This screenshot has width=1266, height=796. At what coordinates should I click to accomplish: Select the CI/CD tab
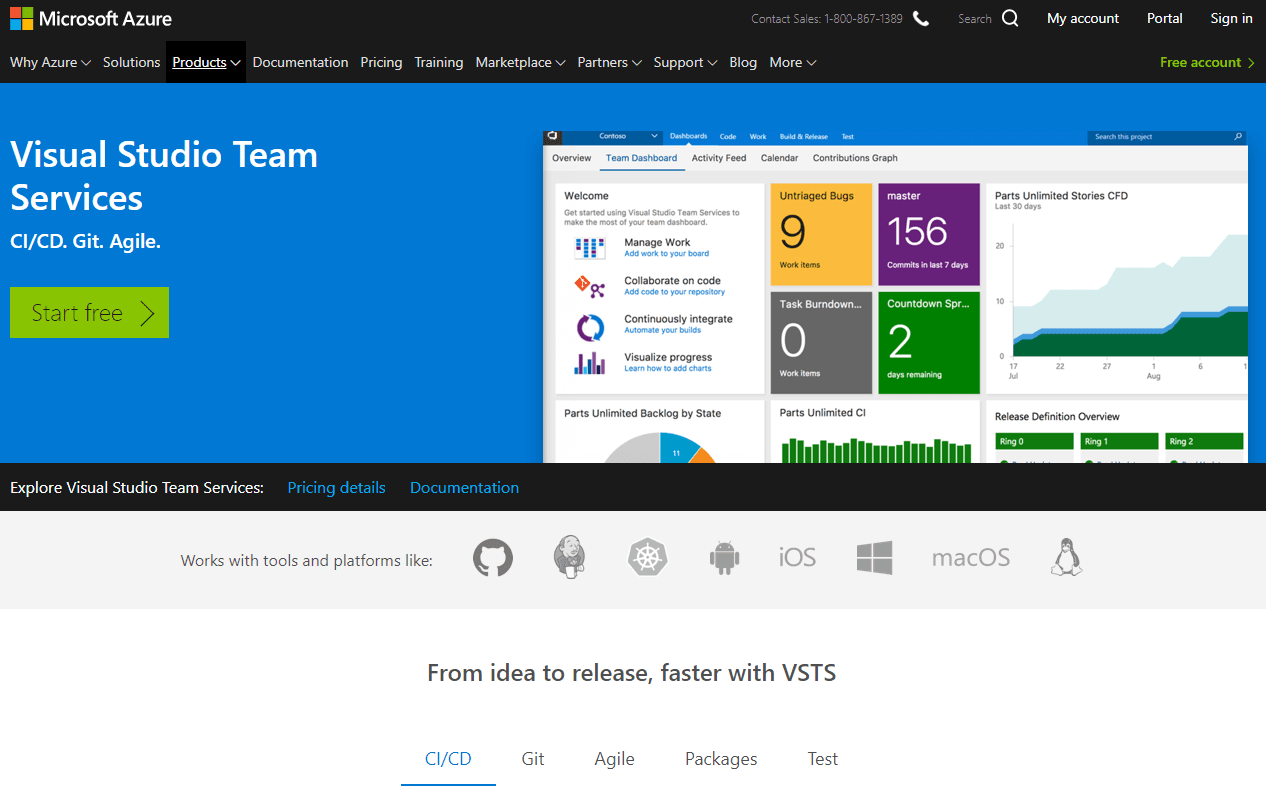(x=448, y=759)
